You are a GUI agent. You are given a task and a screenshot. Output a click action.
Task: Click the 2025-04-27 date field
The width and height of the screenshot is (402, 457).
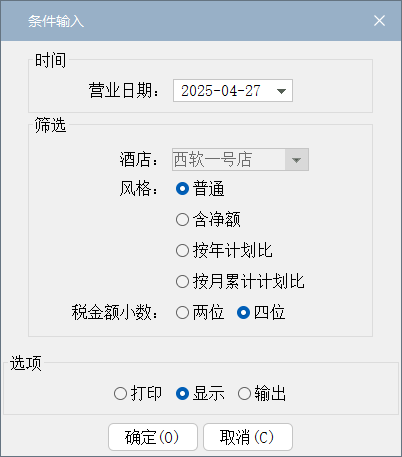[233, 91]
